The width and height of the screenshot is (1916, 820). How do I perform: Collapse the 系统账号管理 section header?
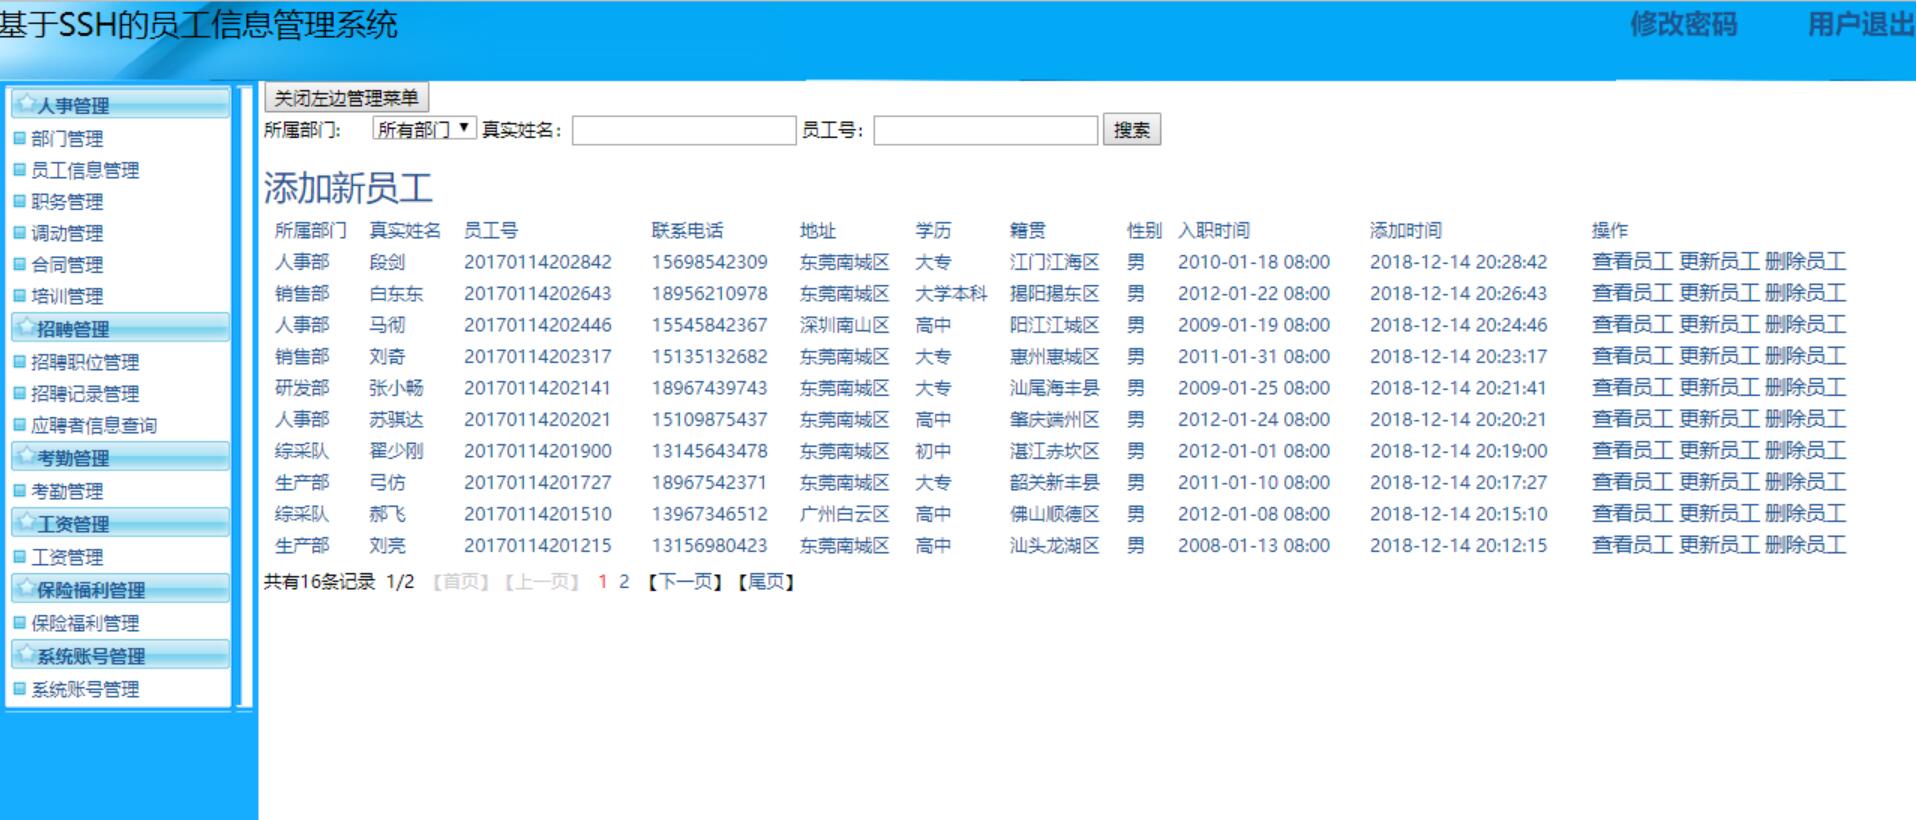click(120, 655)
